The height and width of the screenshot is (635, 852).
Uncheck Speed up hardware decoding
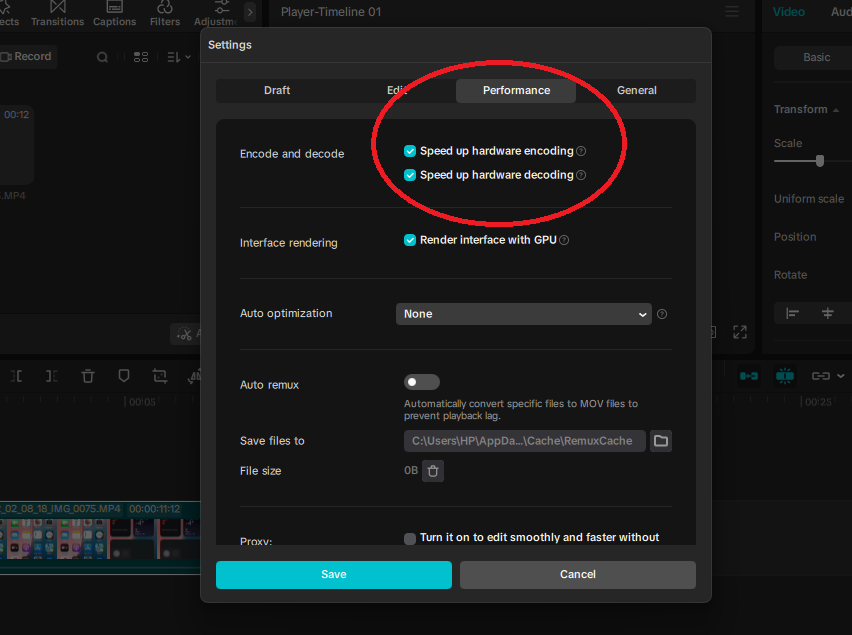pos(410,175)
